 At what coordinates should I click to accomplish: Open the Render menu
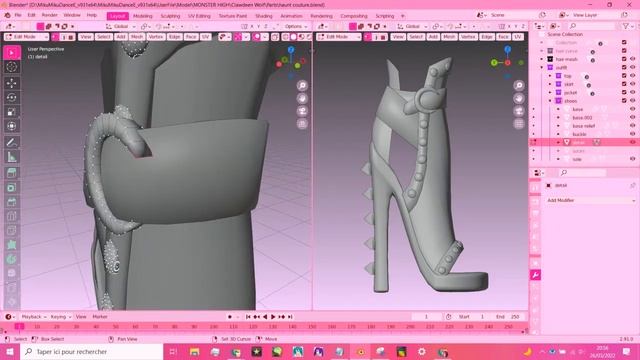click(49, 15)
